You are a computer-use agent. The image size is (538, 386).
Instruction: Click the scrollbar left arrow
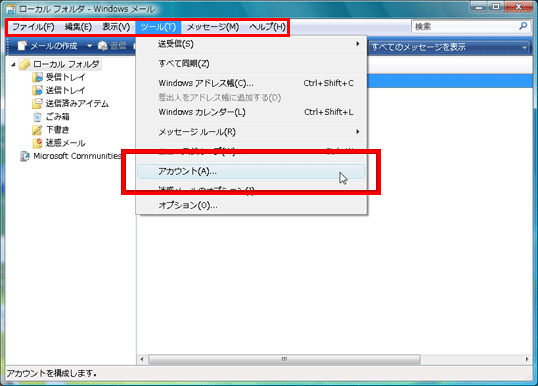coord(142,359)
